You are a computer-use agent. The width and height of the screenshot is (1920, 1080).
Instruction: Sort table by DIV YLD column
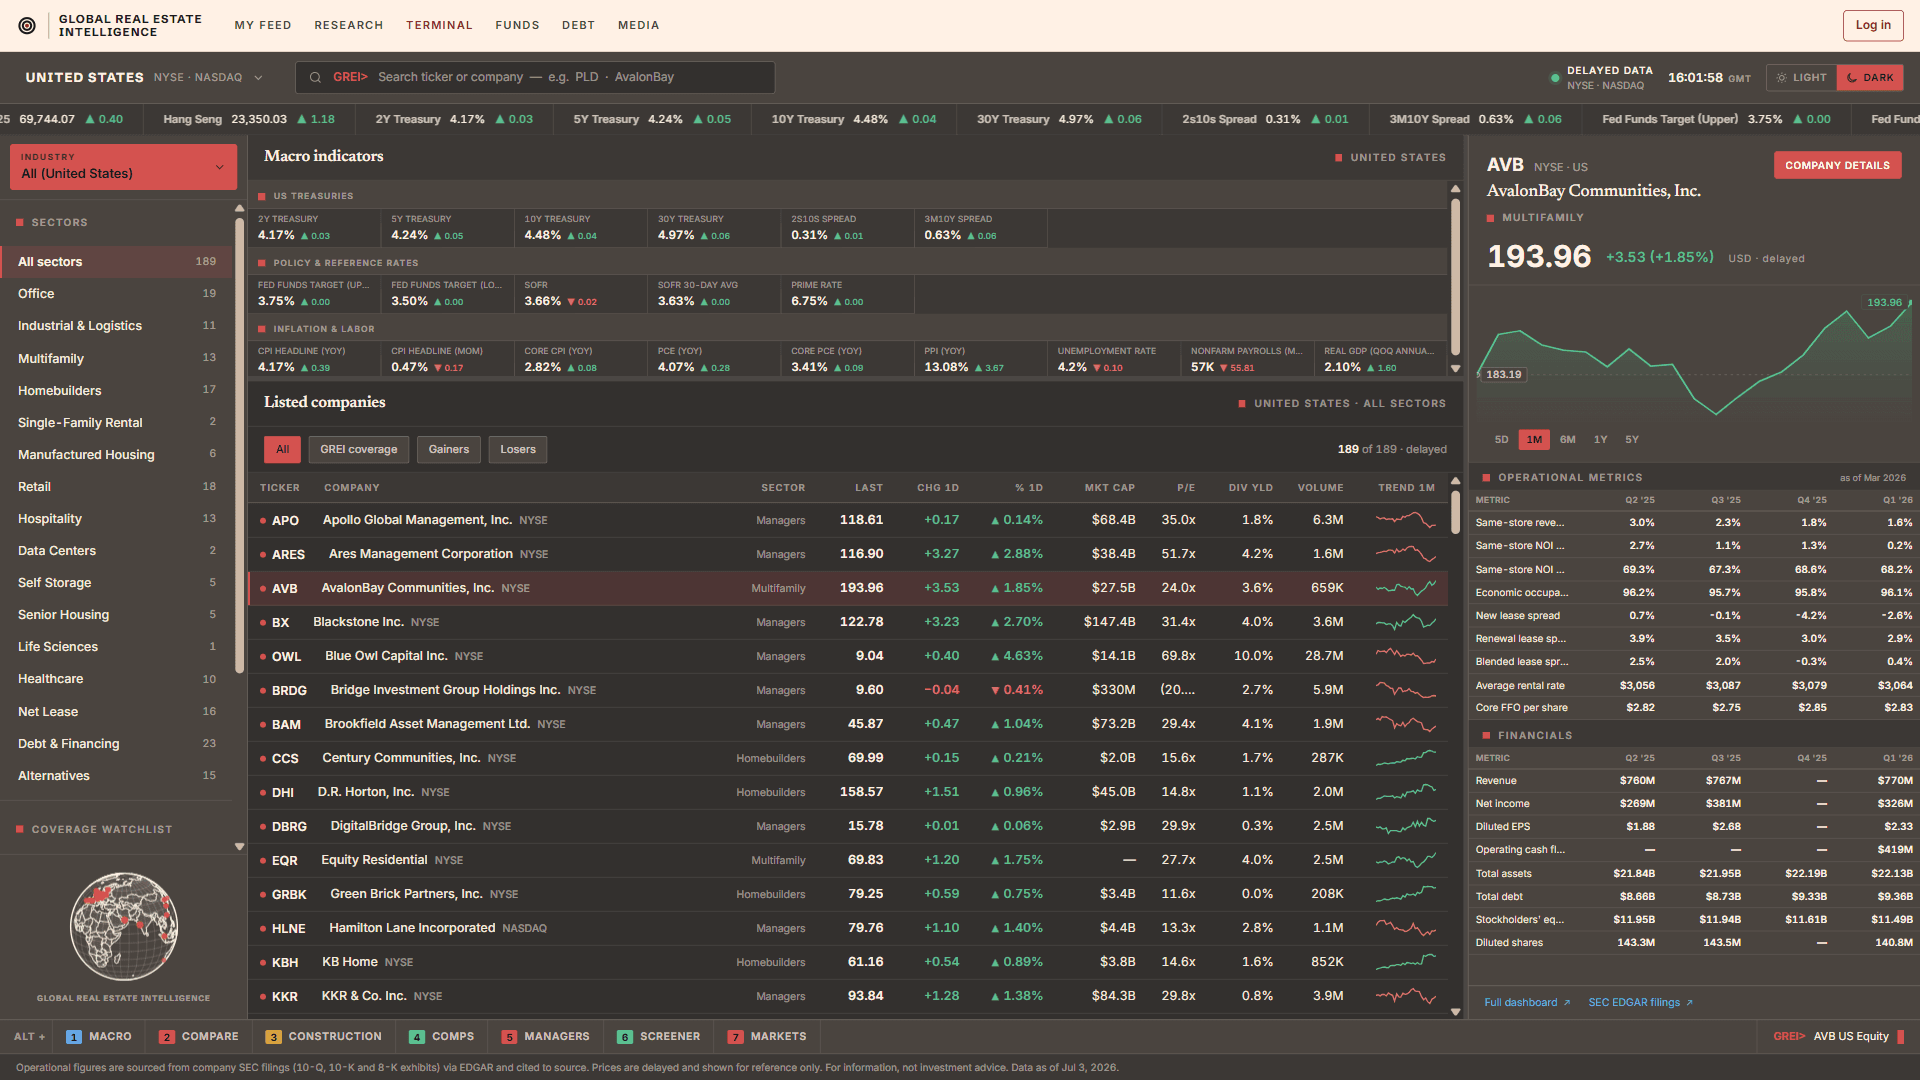click(x=1250, y=488)
